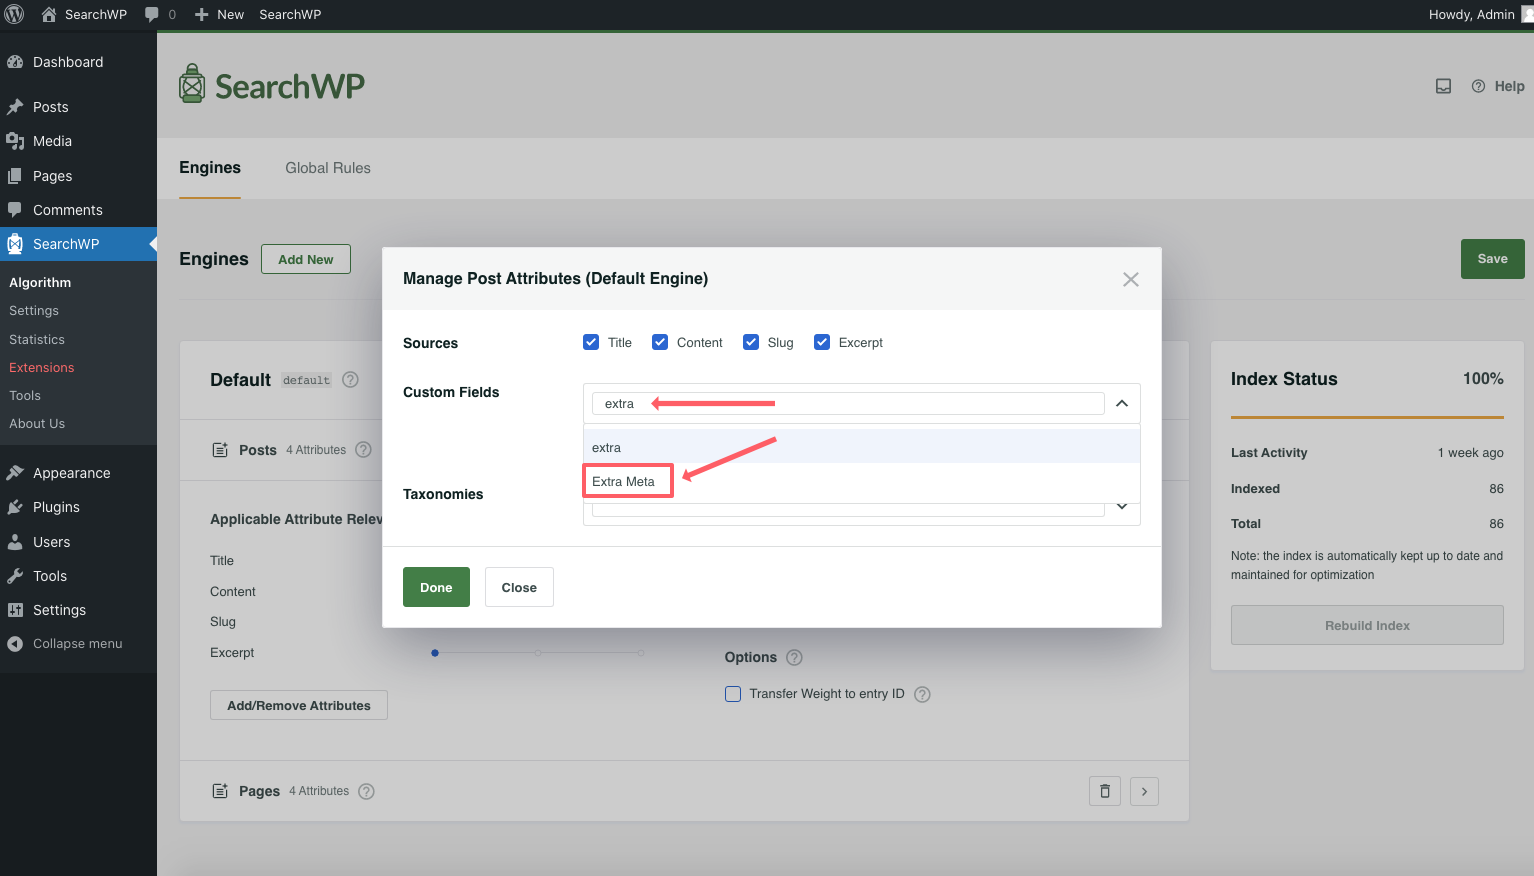Click the green Done button
The width and height of the screenshot is (1534, 876).
click(x=436, y=587)
